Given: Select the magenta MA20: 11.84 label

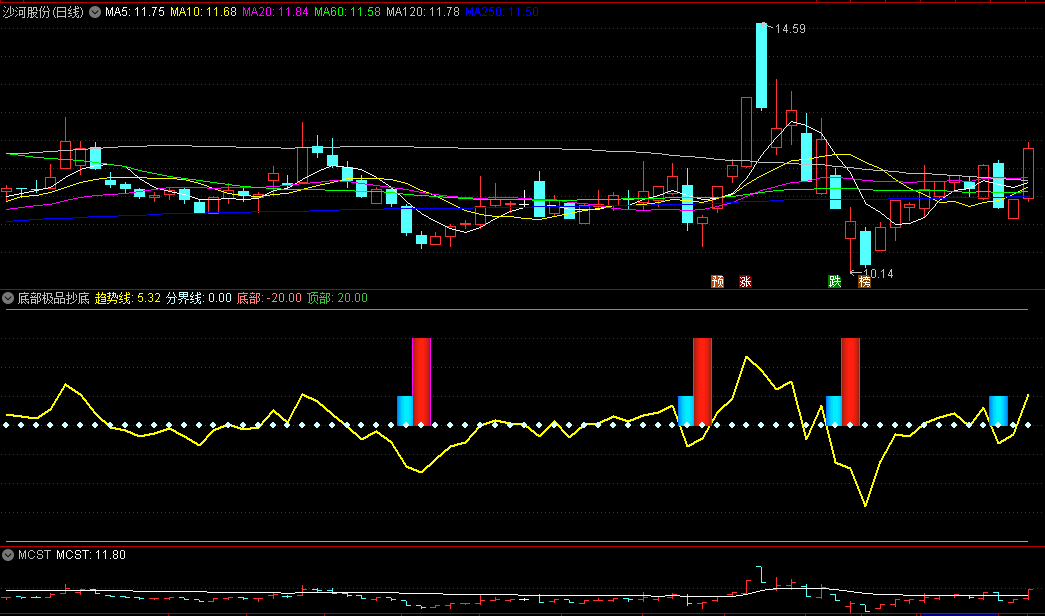Looking at the screenshot, I should click(x=275, y=12).
